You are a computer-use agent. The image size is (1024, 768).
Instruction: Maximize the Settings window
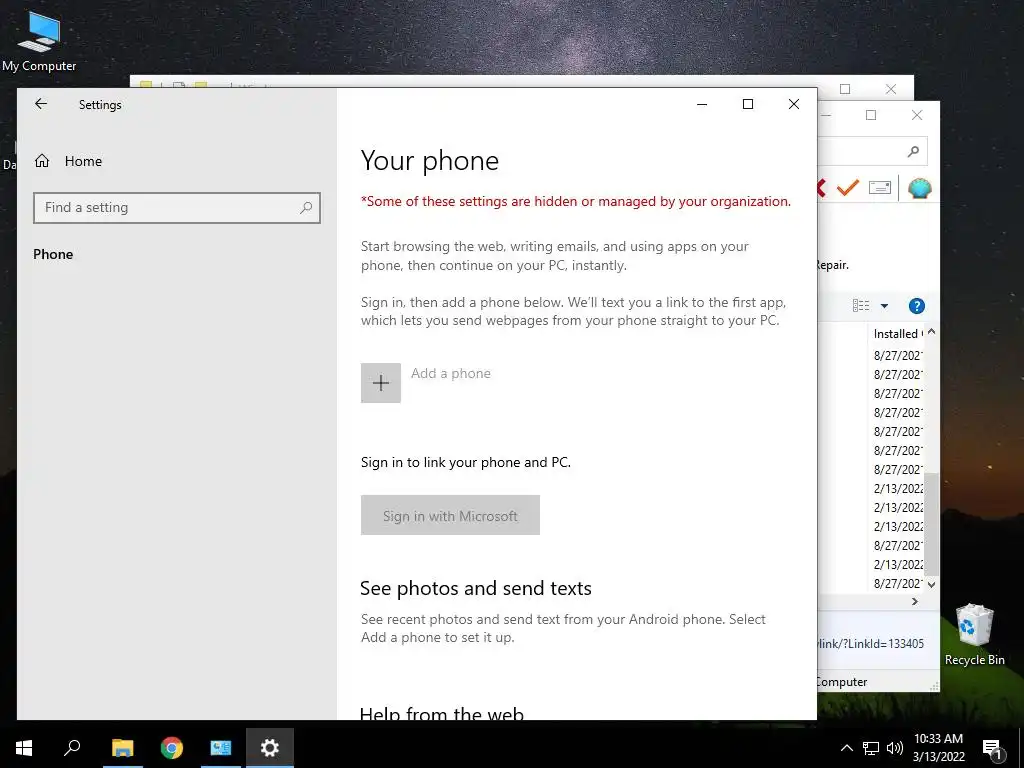pos(748,104)
